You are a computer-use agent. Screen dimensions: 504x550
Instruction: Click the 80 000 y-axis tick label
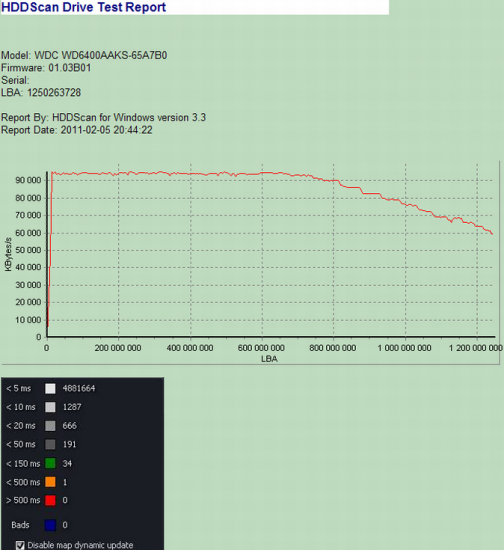pos(28,198)
